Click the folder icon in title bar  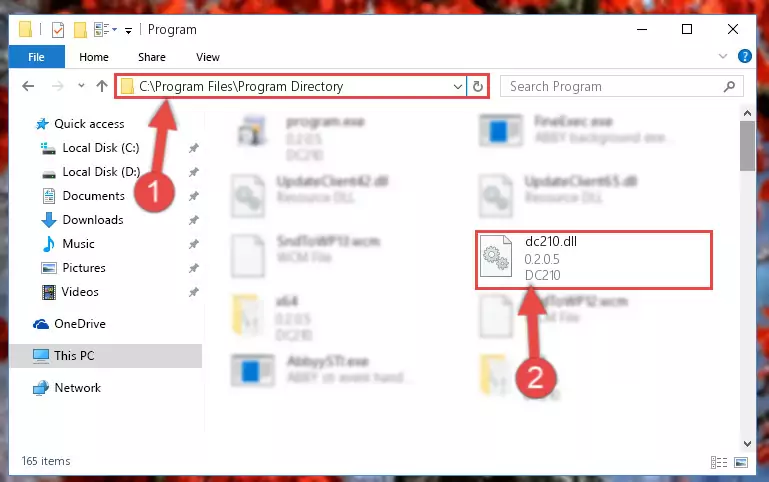(25, 29)
